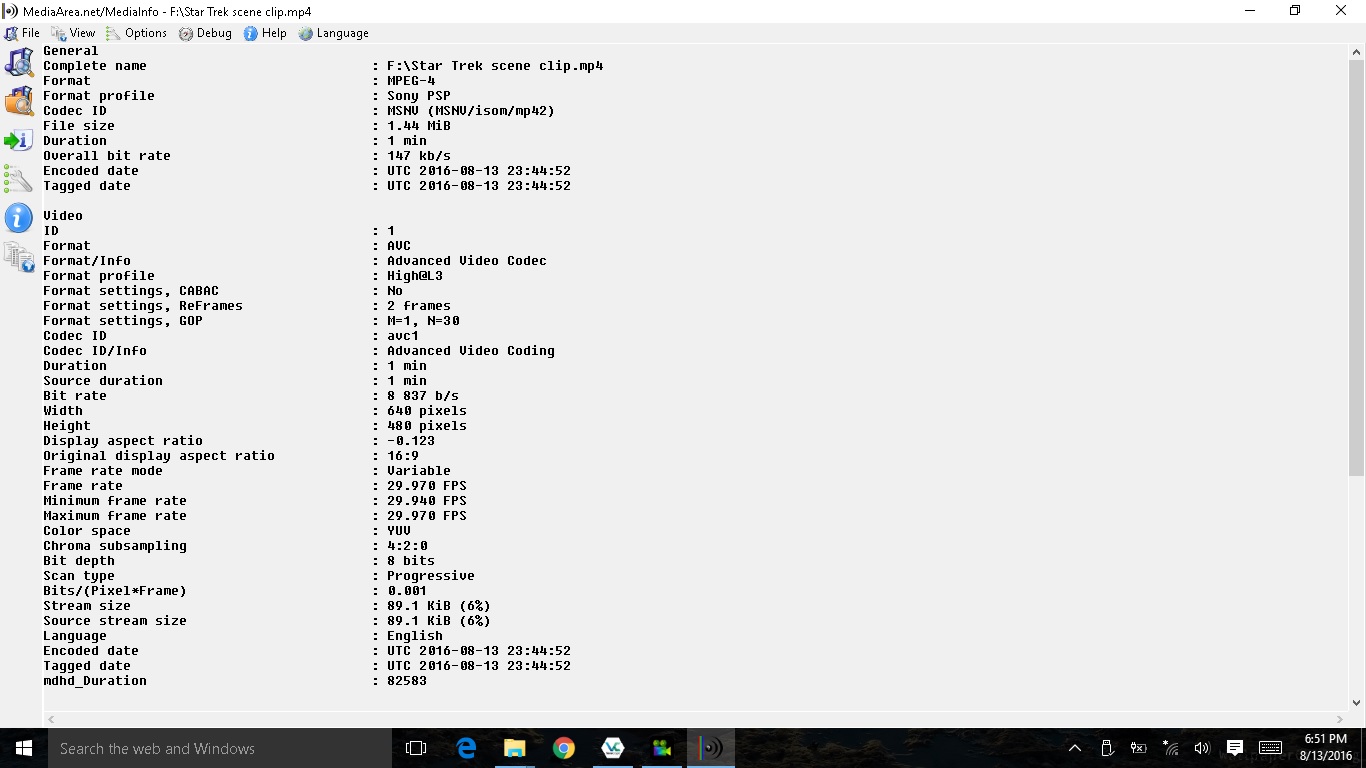Click the blue About info sidebar icon
This screenshot has width=1366, height=768.
tap(19, 217)
